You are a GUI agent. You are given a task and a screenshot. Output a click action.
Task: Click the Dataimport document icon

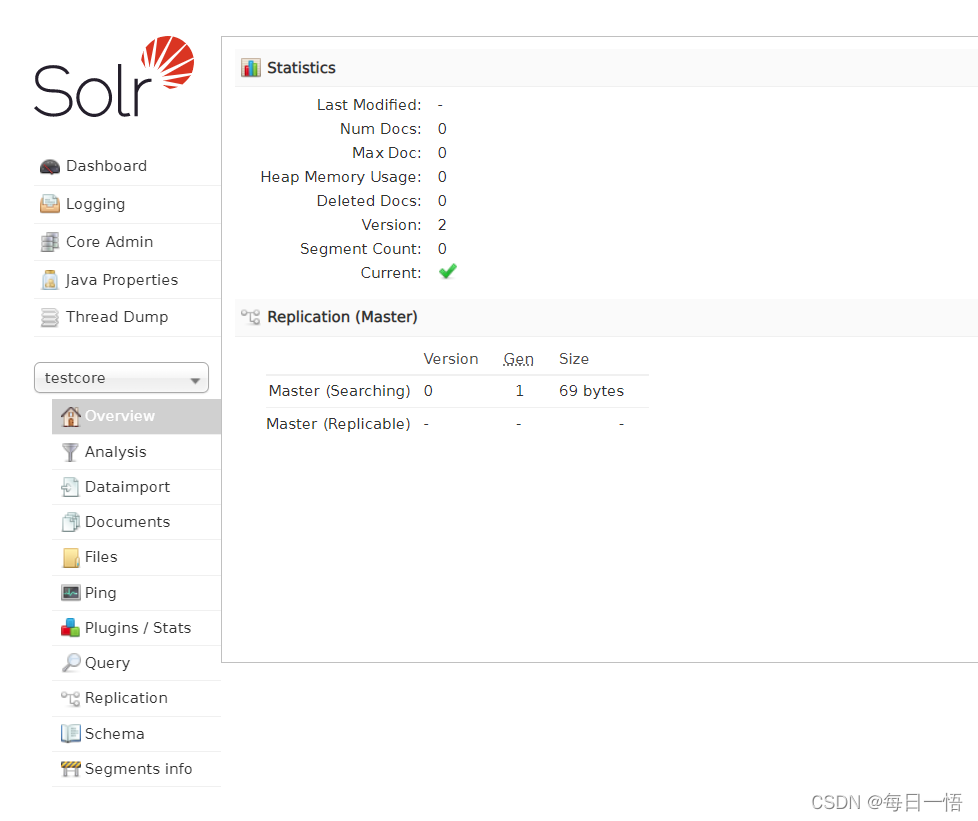(70, 487)
